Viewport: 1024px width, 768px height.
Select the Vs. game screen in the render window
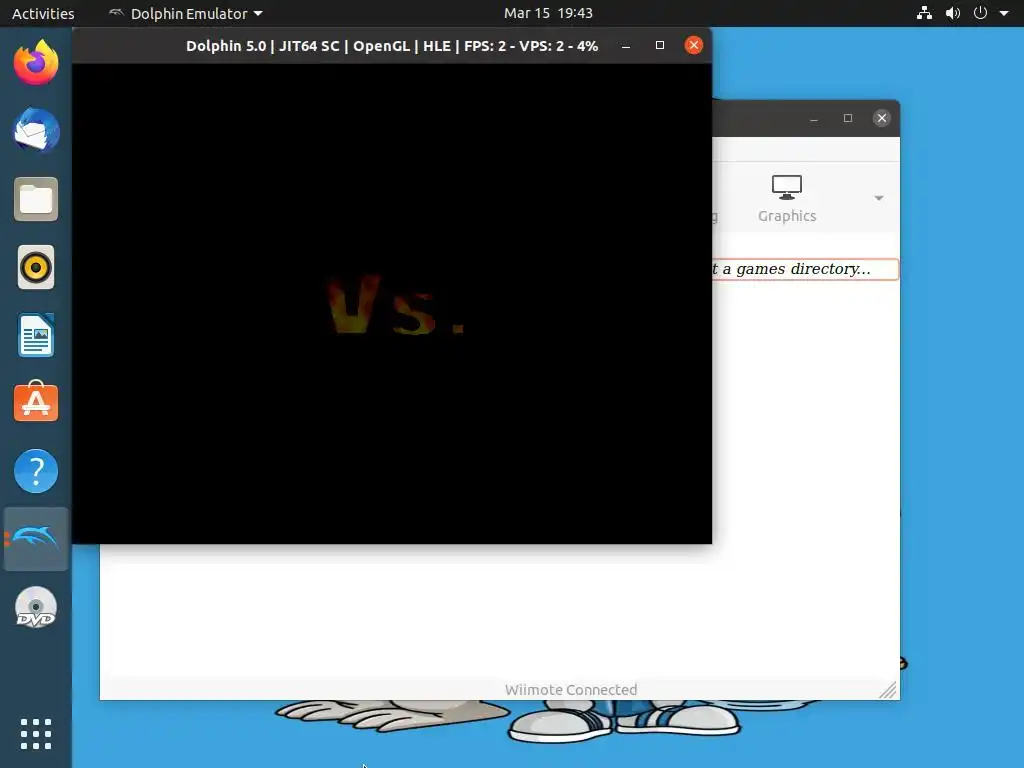[x=392, y=304]
